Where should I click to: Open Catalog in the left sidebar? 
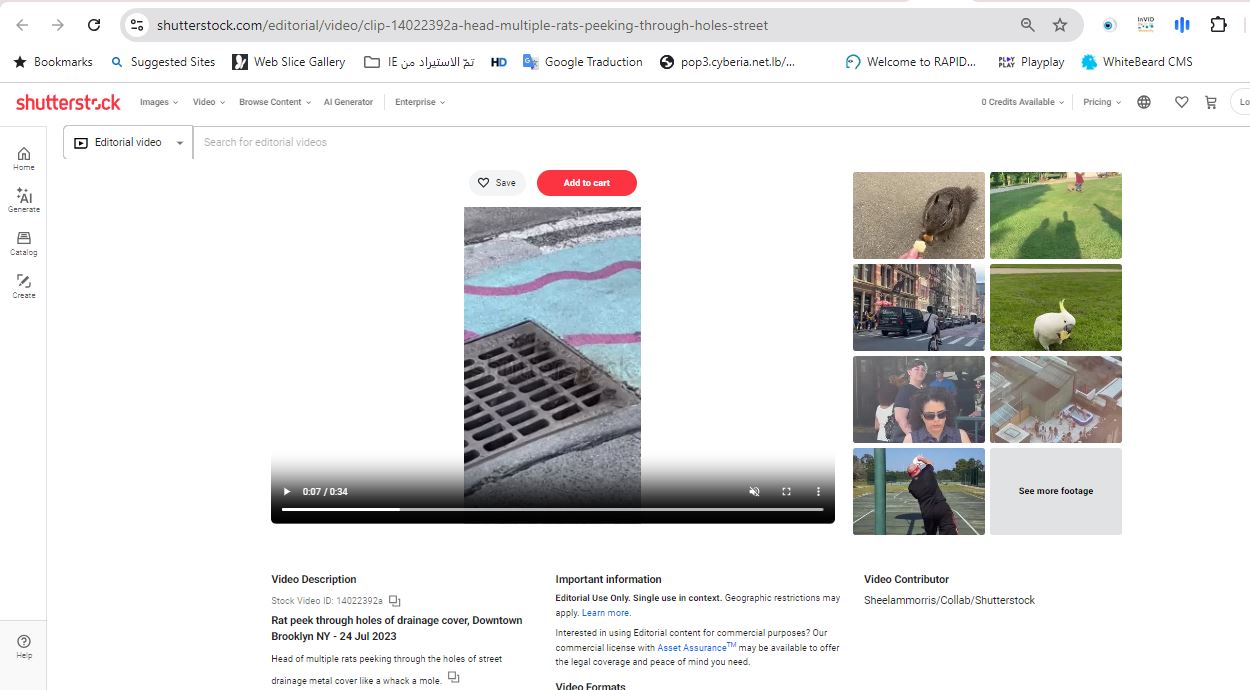[x=24, y=243]
